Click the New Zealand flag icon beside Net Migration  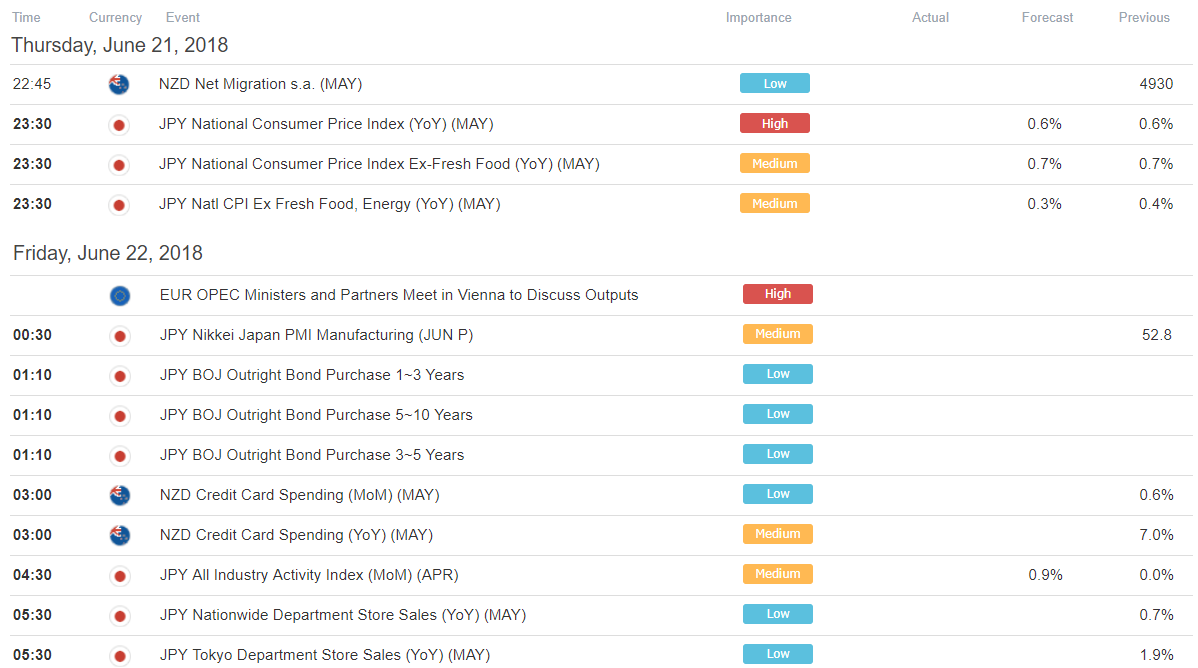tap(118, 84)
